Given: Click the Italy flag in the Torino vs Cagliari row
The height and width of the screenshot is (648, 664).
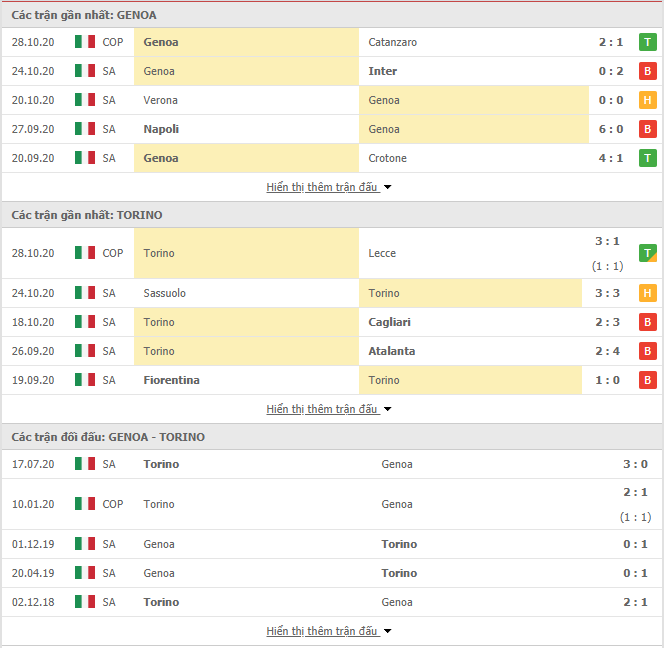Looking at the screenshot, I should click(85, 322).
